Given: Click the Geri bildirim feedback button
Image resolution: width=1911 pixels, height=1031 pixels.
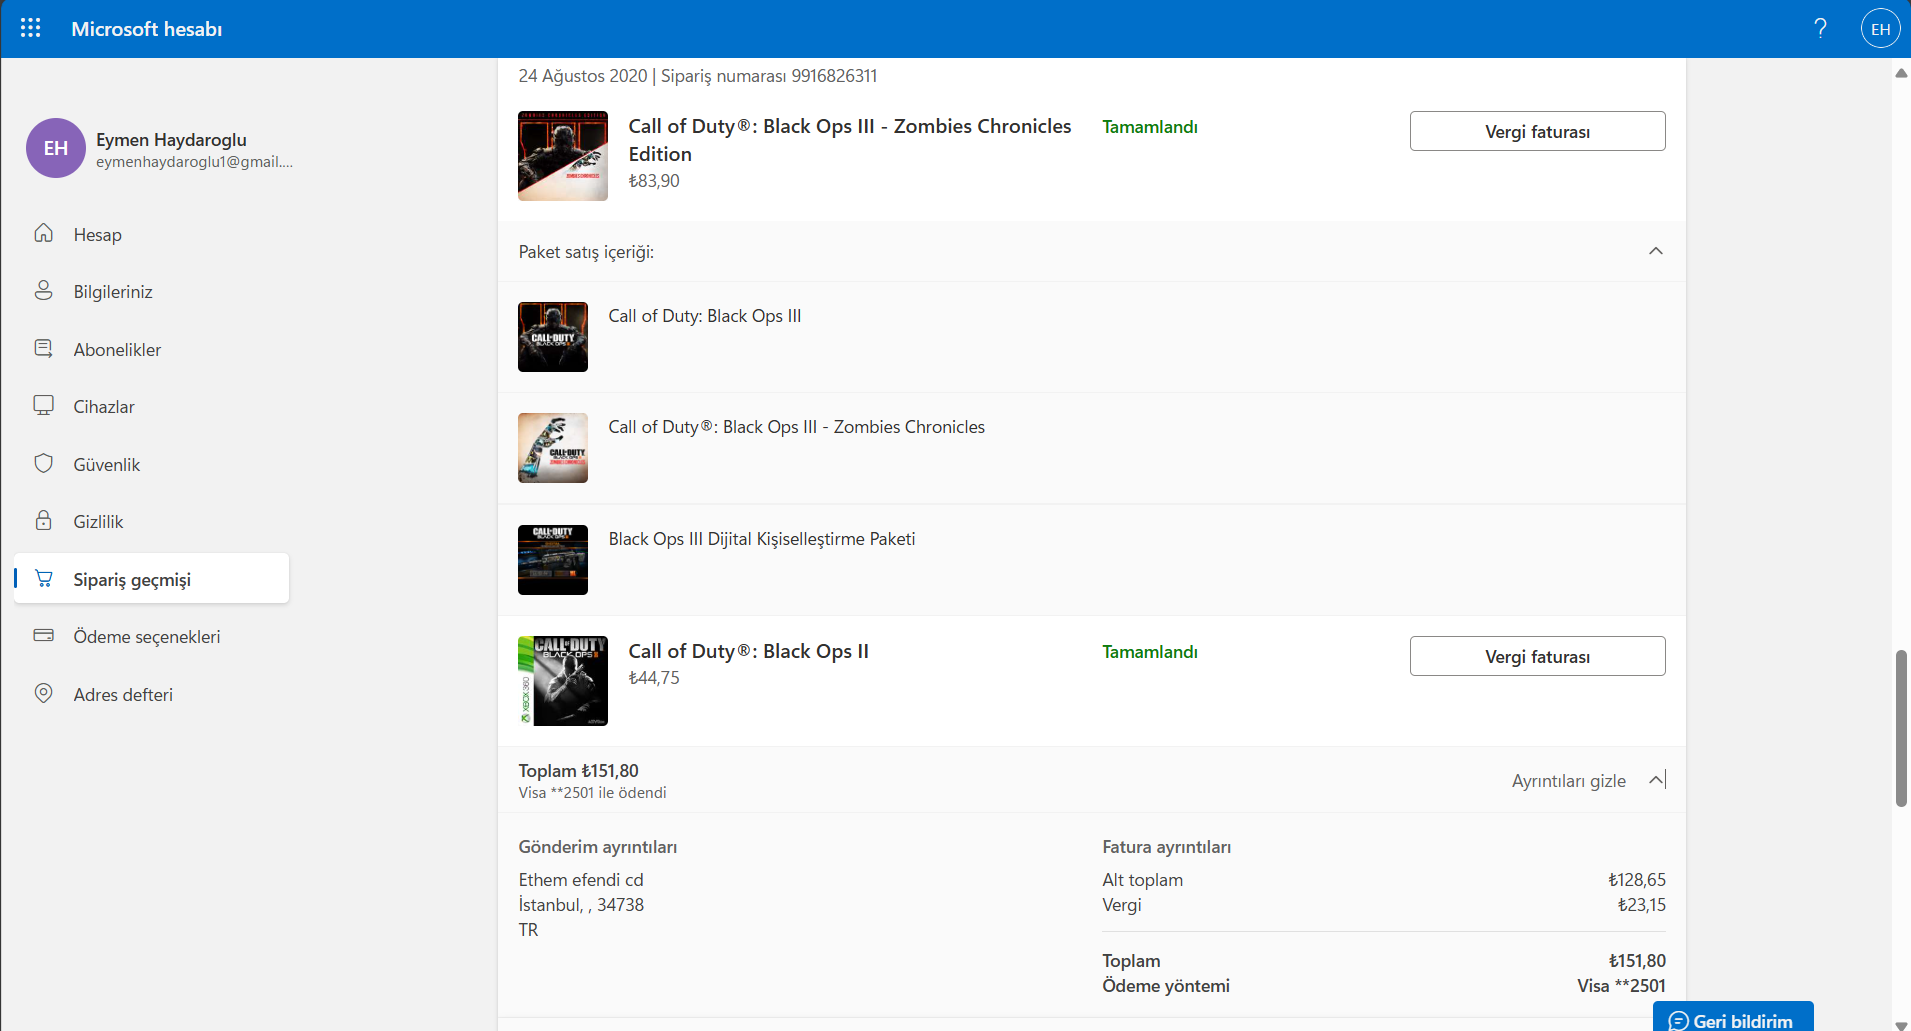Looking at the screenshot, I should point(1733,1016).
